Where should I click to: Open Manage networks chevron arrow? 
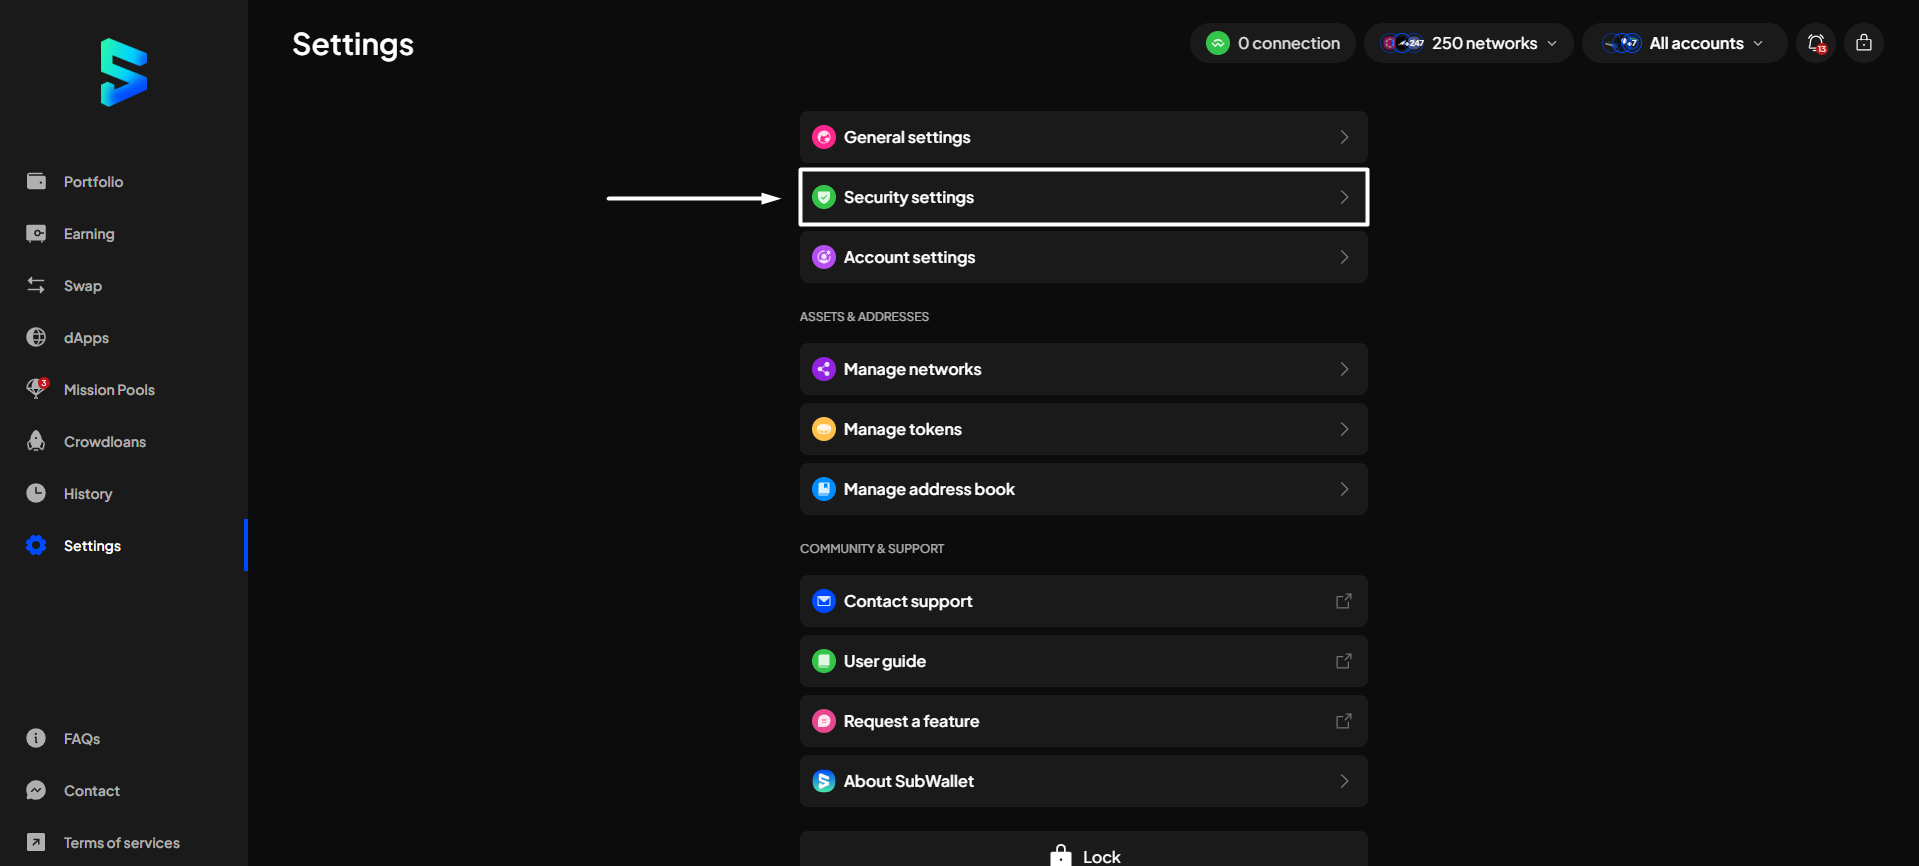pyautogui.click(x=1344, y=369)
